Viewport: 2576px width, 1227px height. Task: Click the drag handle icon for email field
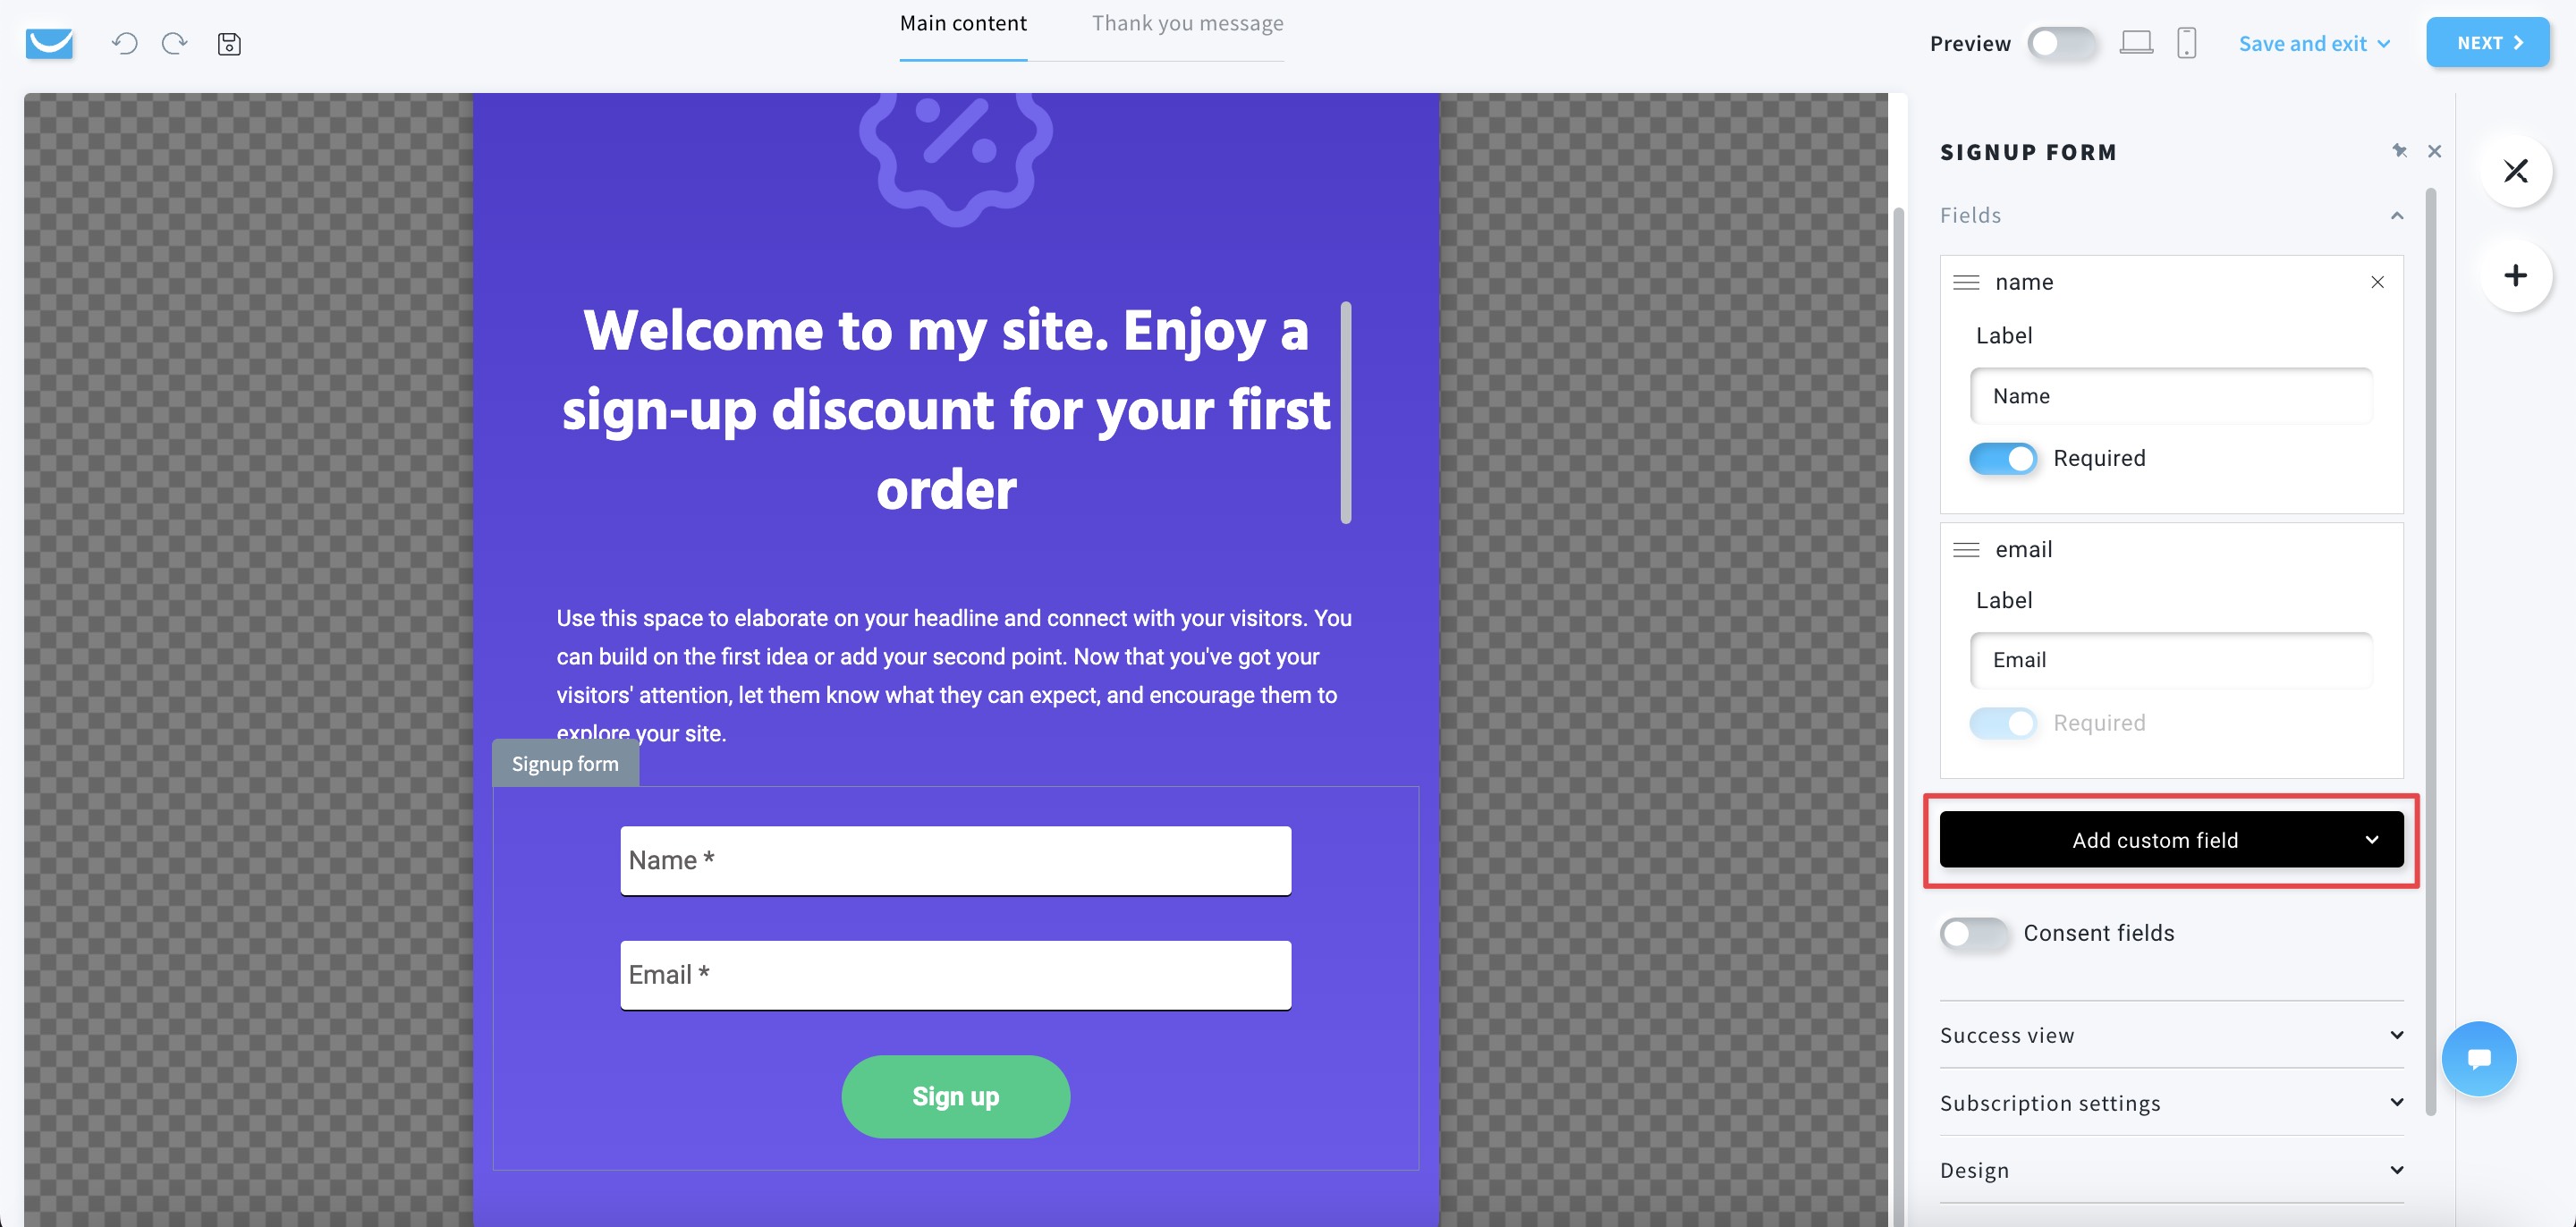pyautogui.click(x=1967, y=548)
